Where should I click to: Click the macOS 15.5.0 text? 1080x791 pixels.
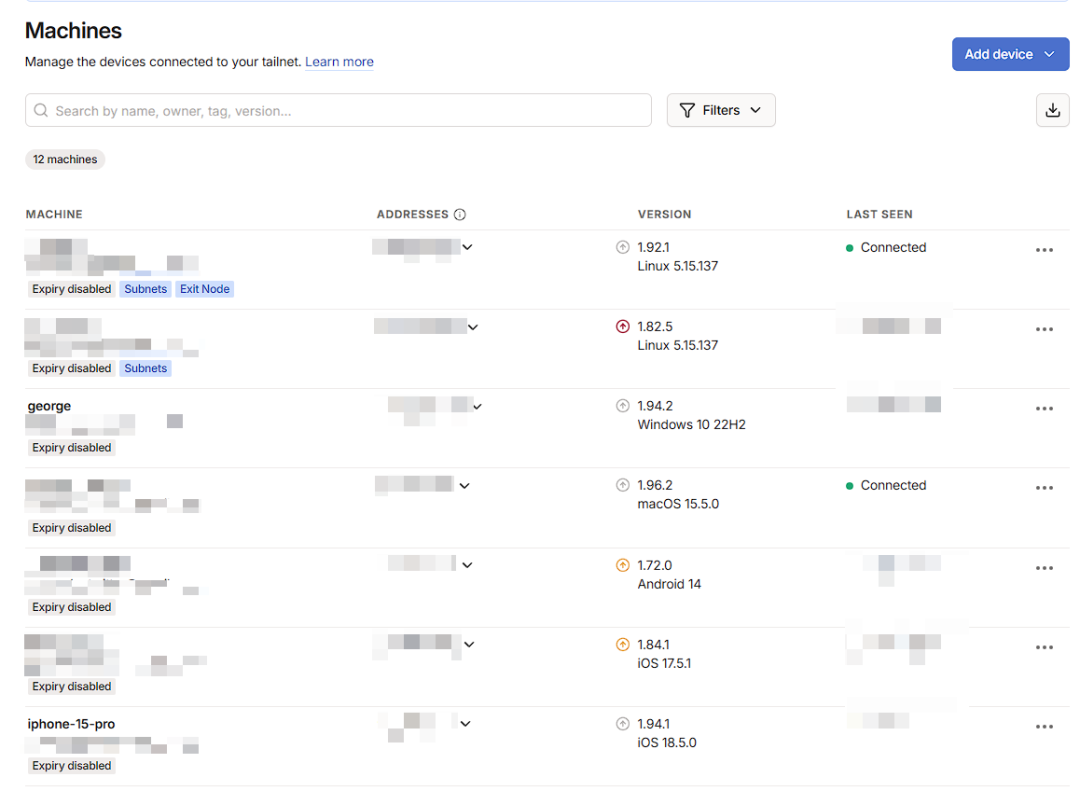(x=678, y=504)
